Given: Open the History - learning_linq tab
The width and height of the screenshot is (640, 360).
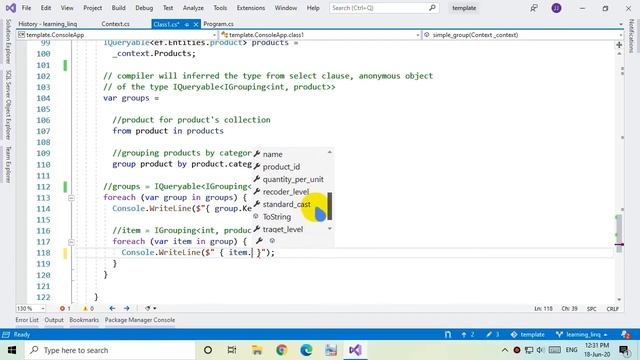Looking at the screenshot, I should (x=47, y=24).
